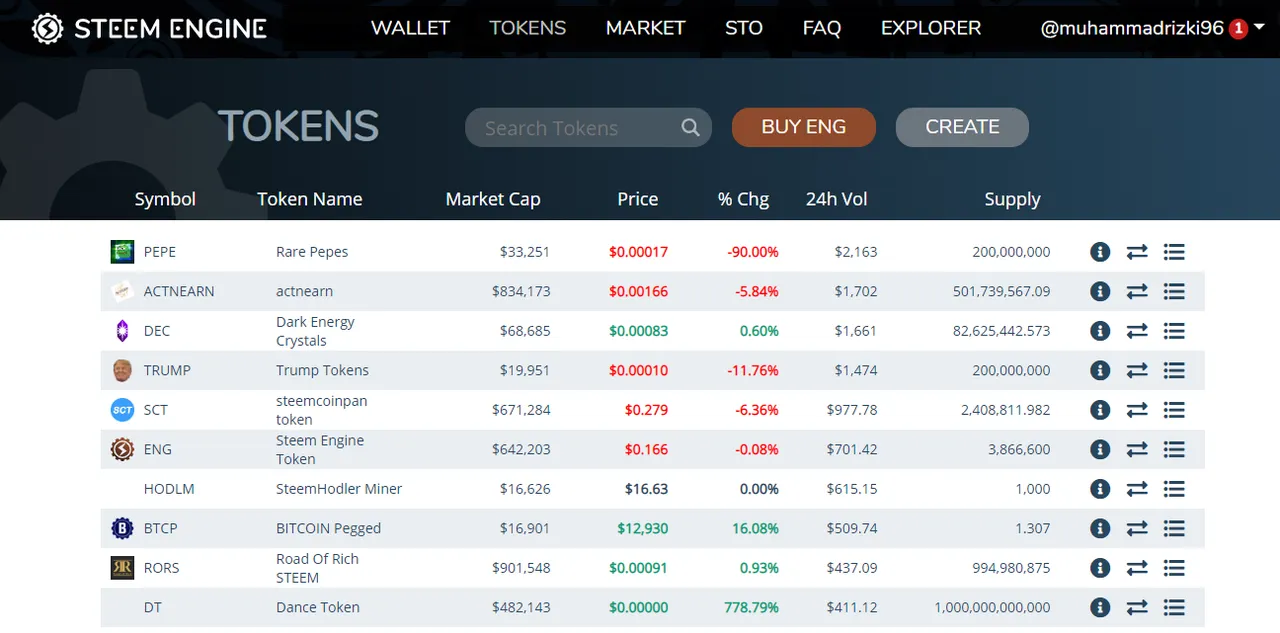Click trade arrows icon in BTCP row
This screenshot has height=633, width=1280.
pos(1137,528)
